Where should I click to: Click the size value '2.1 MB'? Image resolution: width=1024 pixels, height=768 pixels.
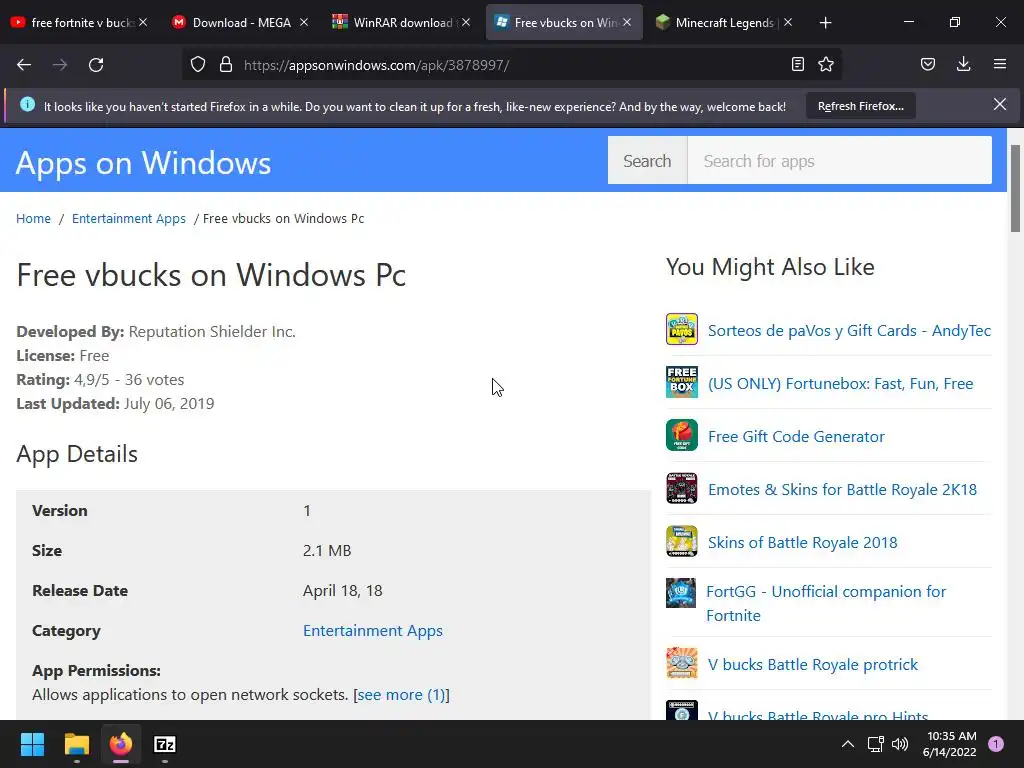[327, 551]
